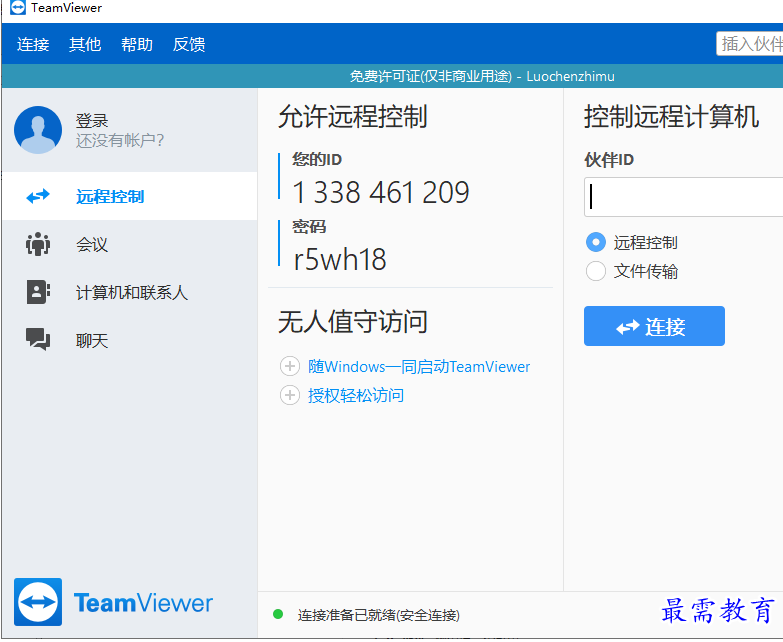Open the 其他 menu

tap(85, 44)
